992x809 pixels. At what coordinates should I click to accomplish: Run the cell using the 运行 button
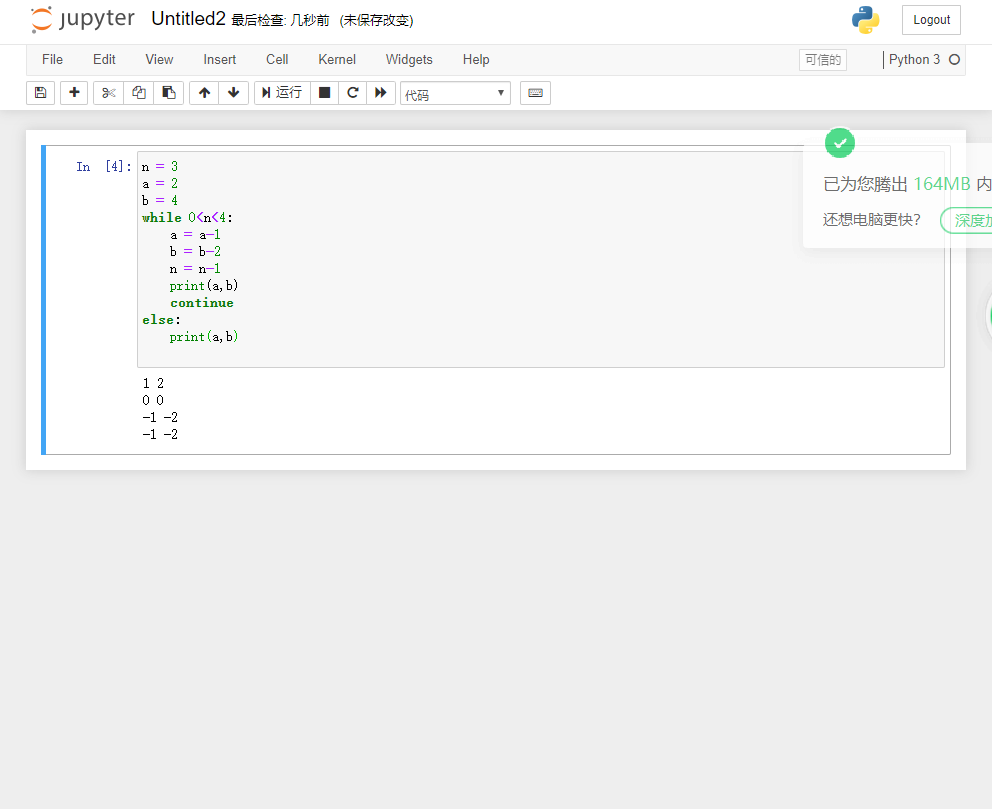tap(281, 92)
